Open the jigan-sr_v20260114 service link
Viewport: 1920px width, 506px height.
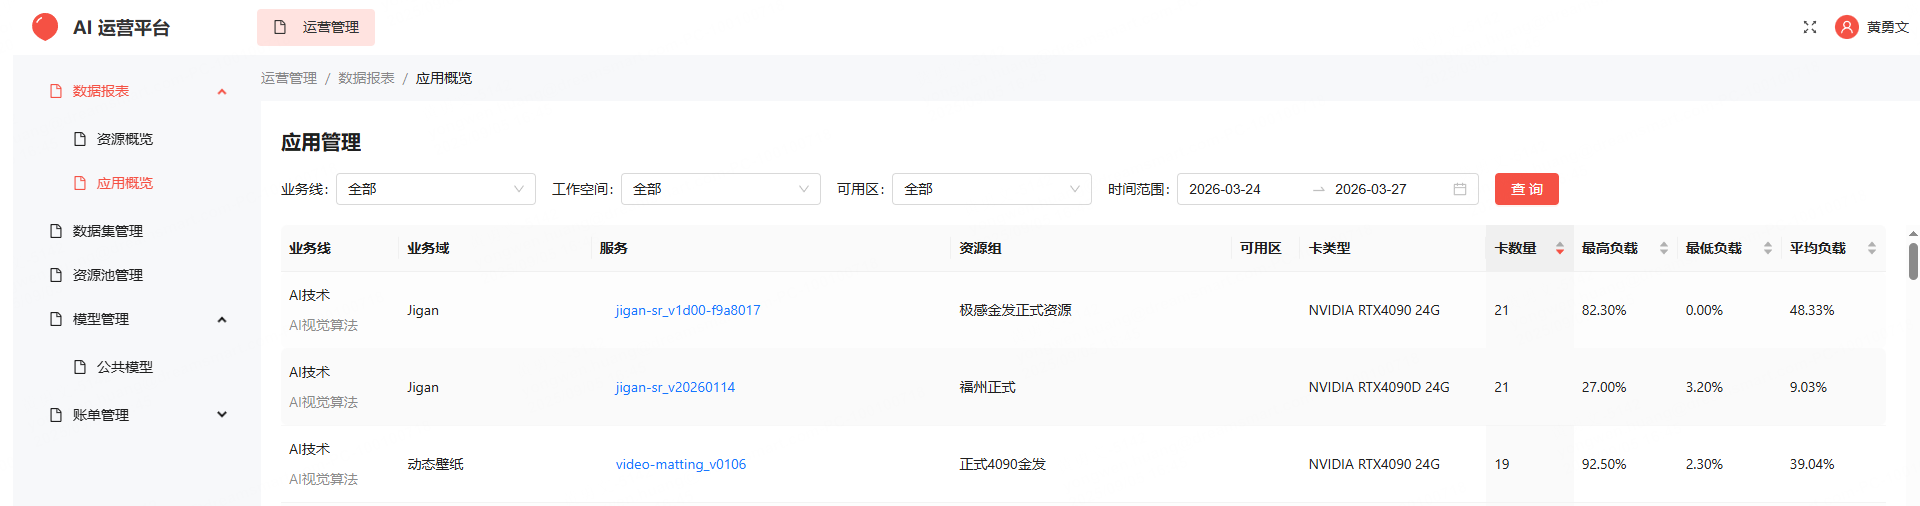675,387
